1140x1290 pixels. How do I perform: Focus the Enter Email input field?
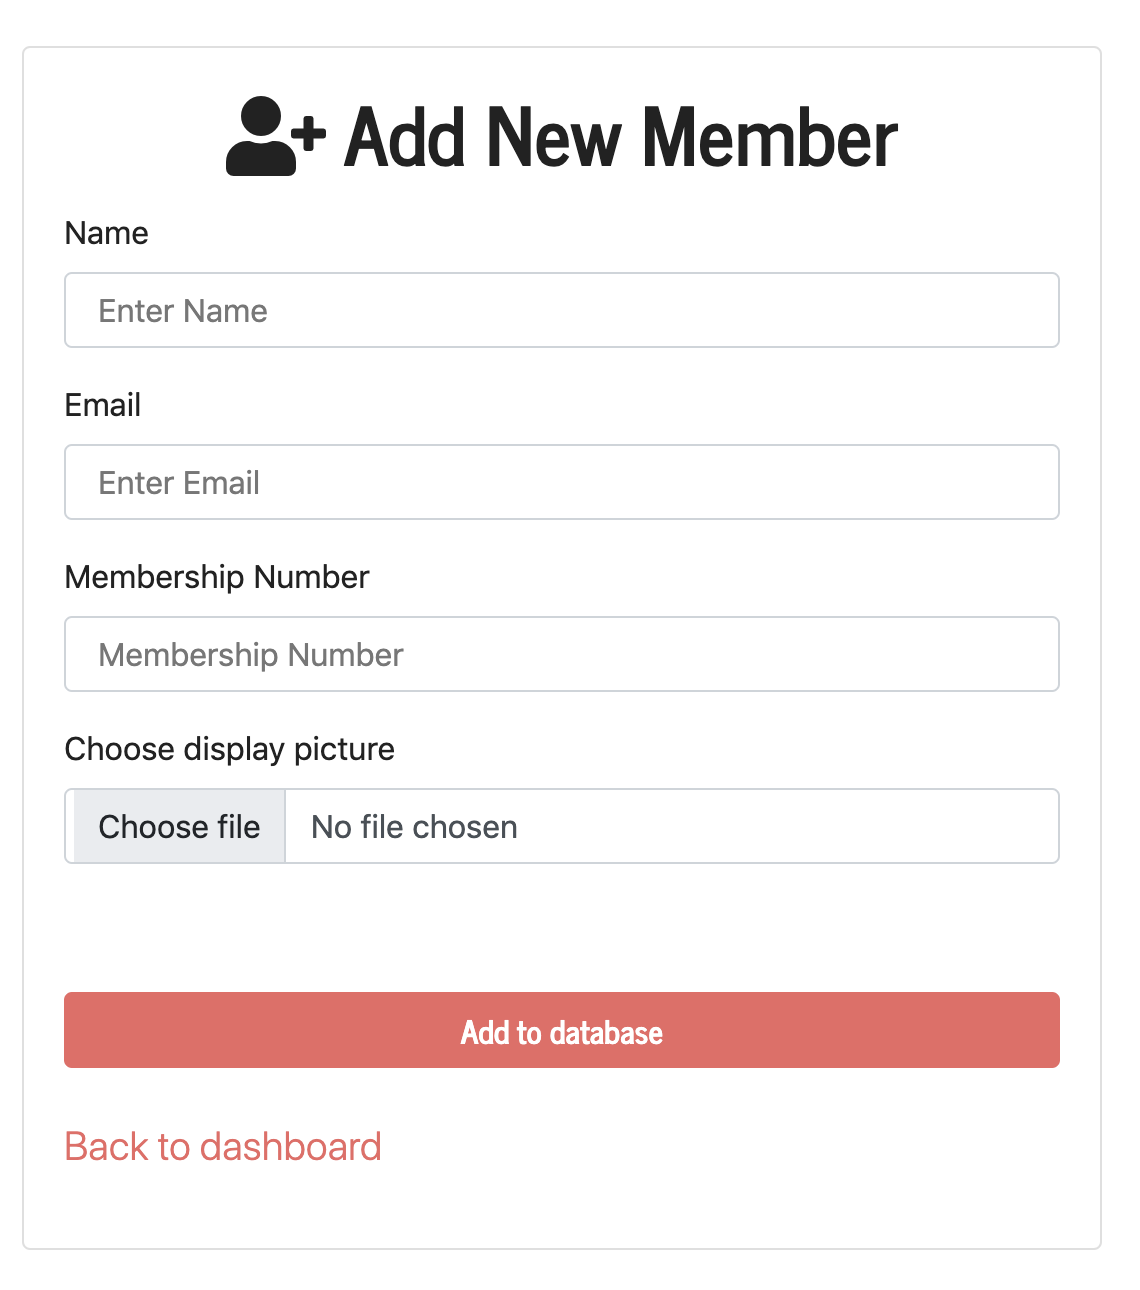pyautogui.click(x=562, y=482)
